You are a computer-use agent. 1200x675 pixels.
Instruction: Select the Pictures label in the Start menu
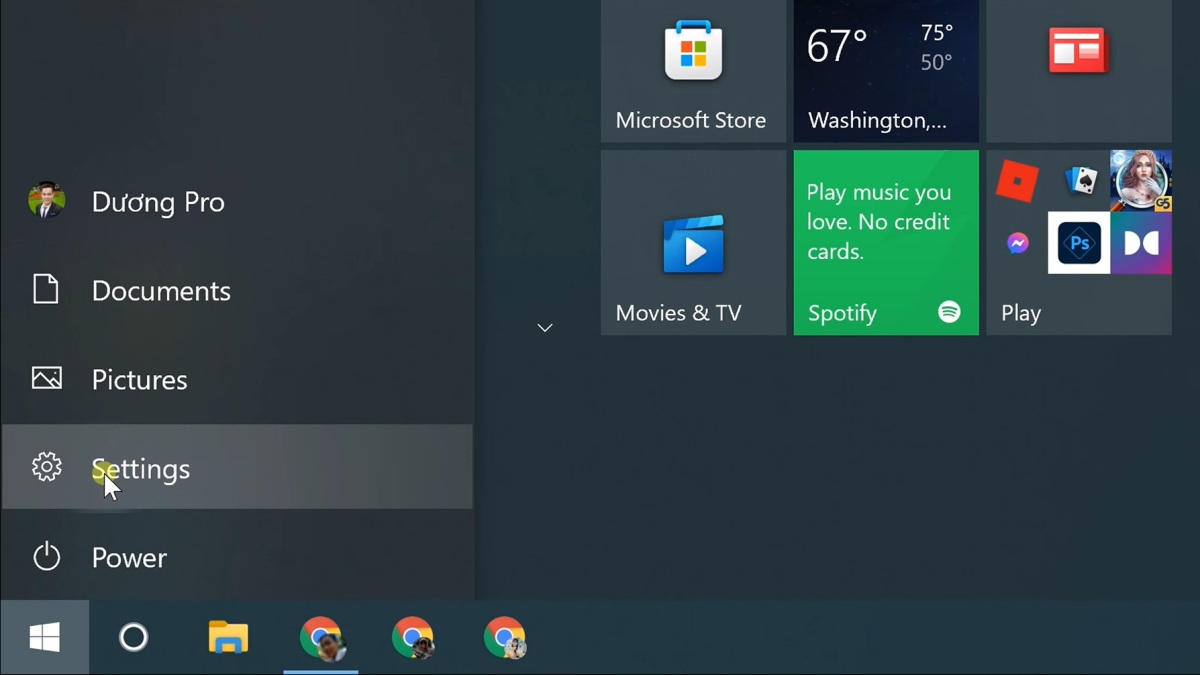[139, 380]
